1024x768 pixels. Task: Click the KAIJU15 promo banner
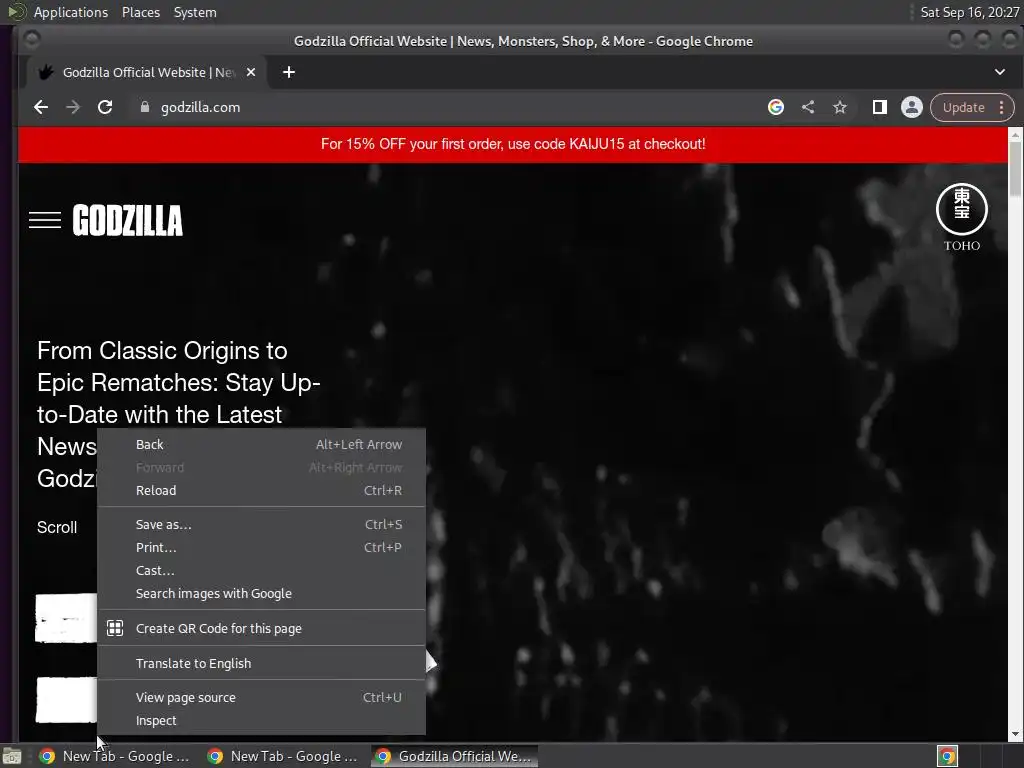click(513, 144)
